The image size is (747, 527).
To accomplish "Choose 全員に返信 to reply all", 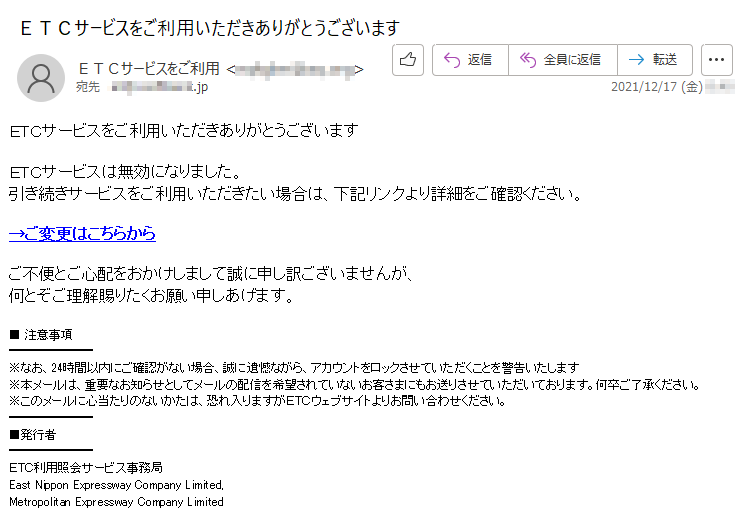I will pos(563,60).
